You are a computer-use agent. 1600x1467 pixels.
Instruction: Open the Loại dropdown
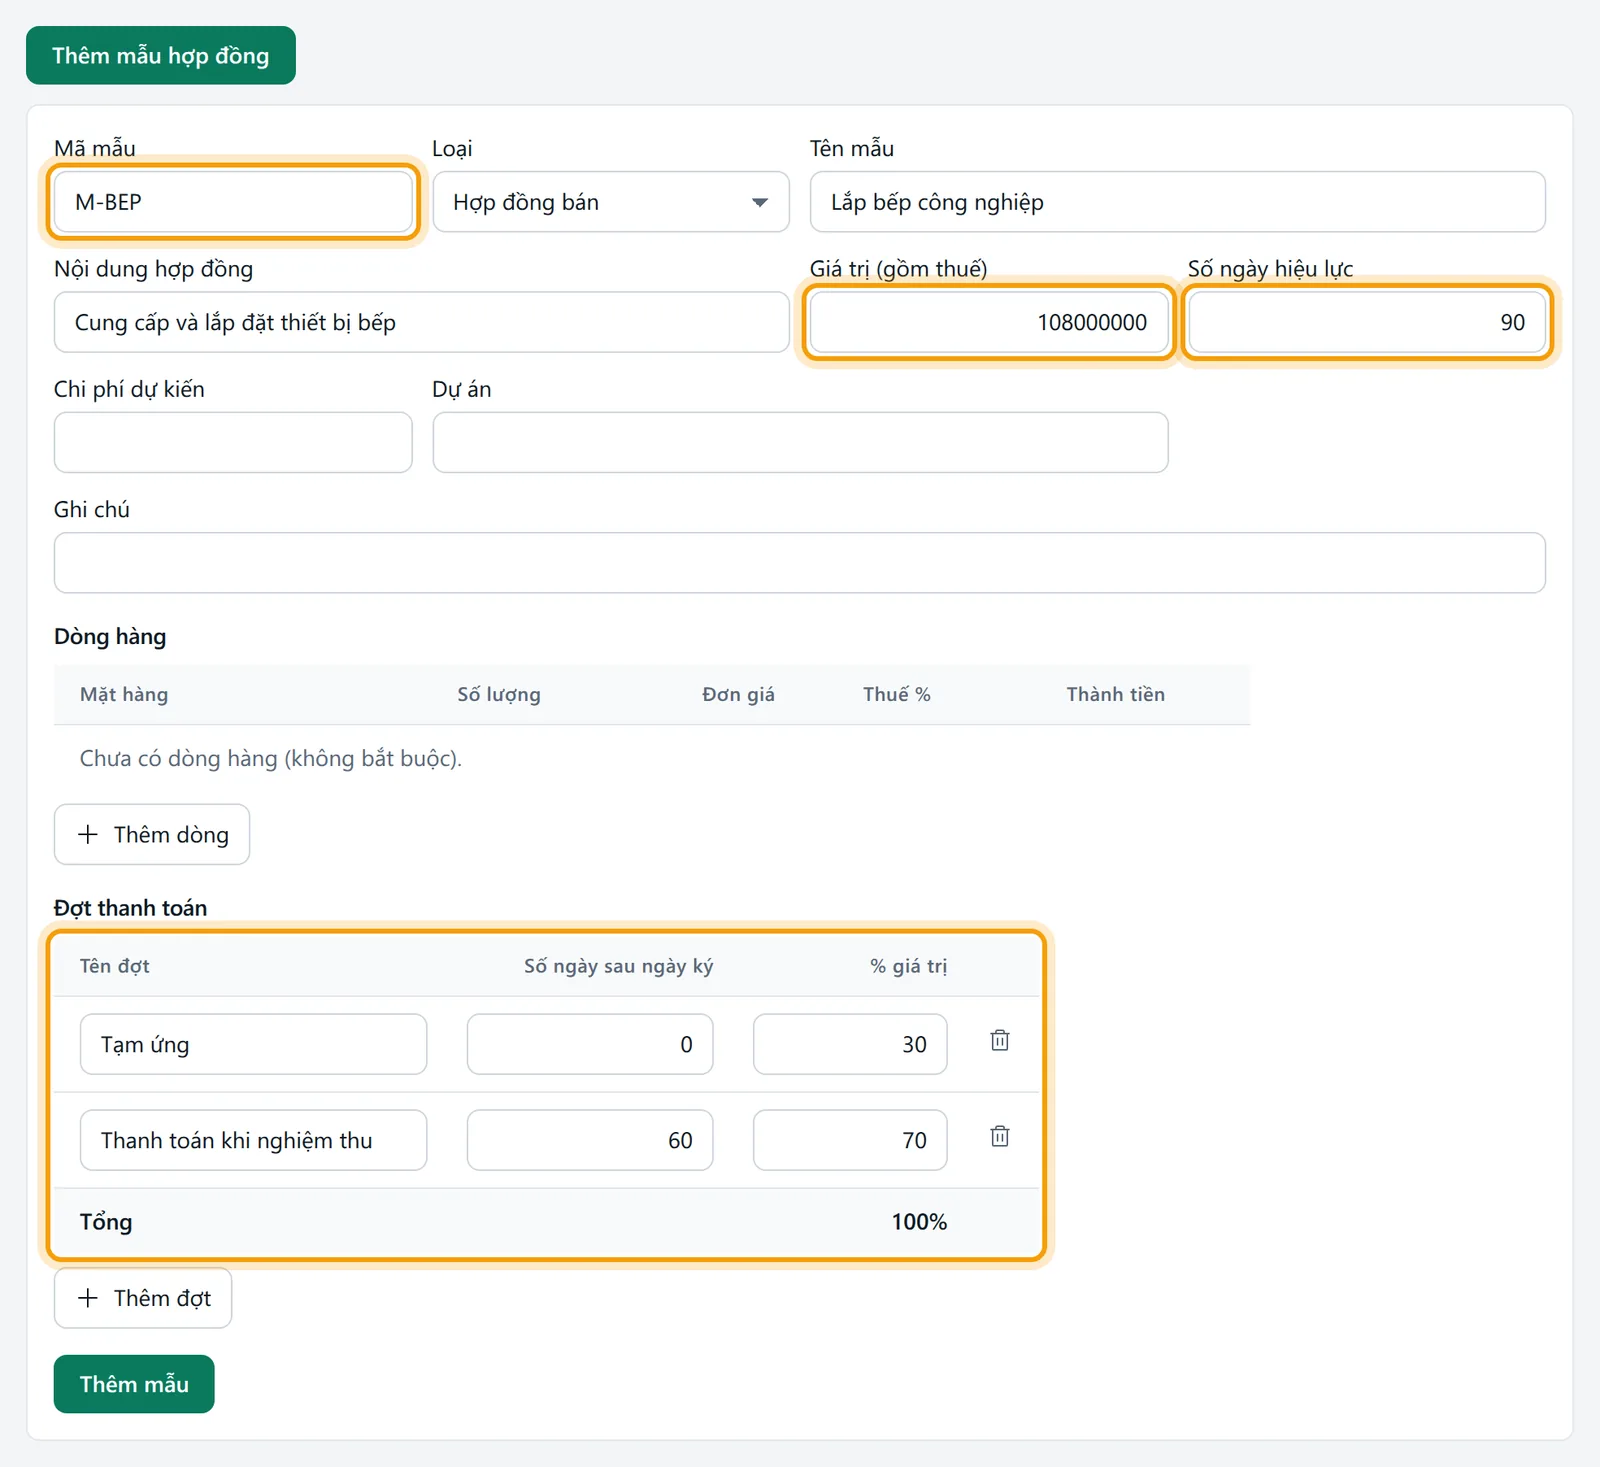[611, 202]
